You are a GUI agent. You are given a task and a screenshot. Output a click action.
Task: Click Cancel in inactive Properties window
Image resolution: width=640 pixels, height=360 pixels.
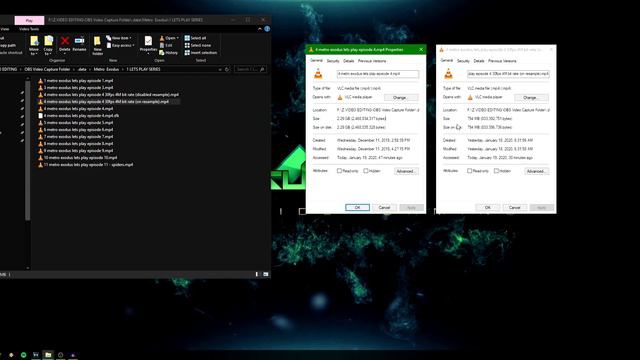[x=514, y=207]
